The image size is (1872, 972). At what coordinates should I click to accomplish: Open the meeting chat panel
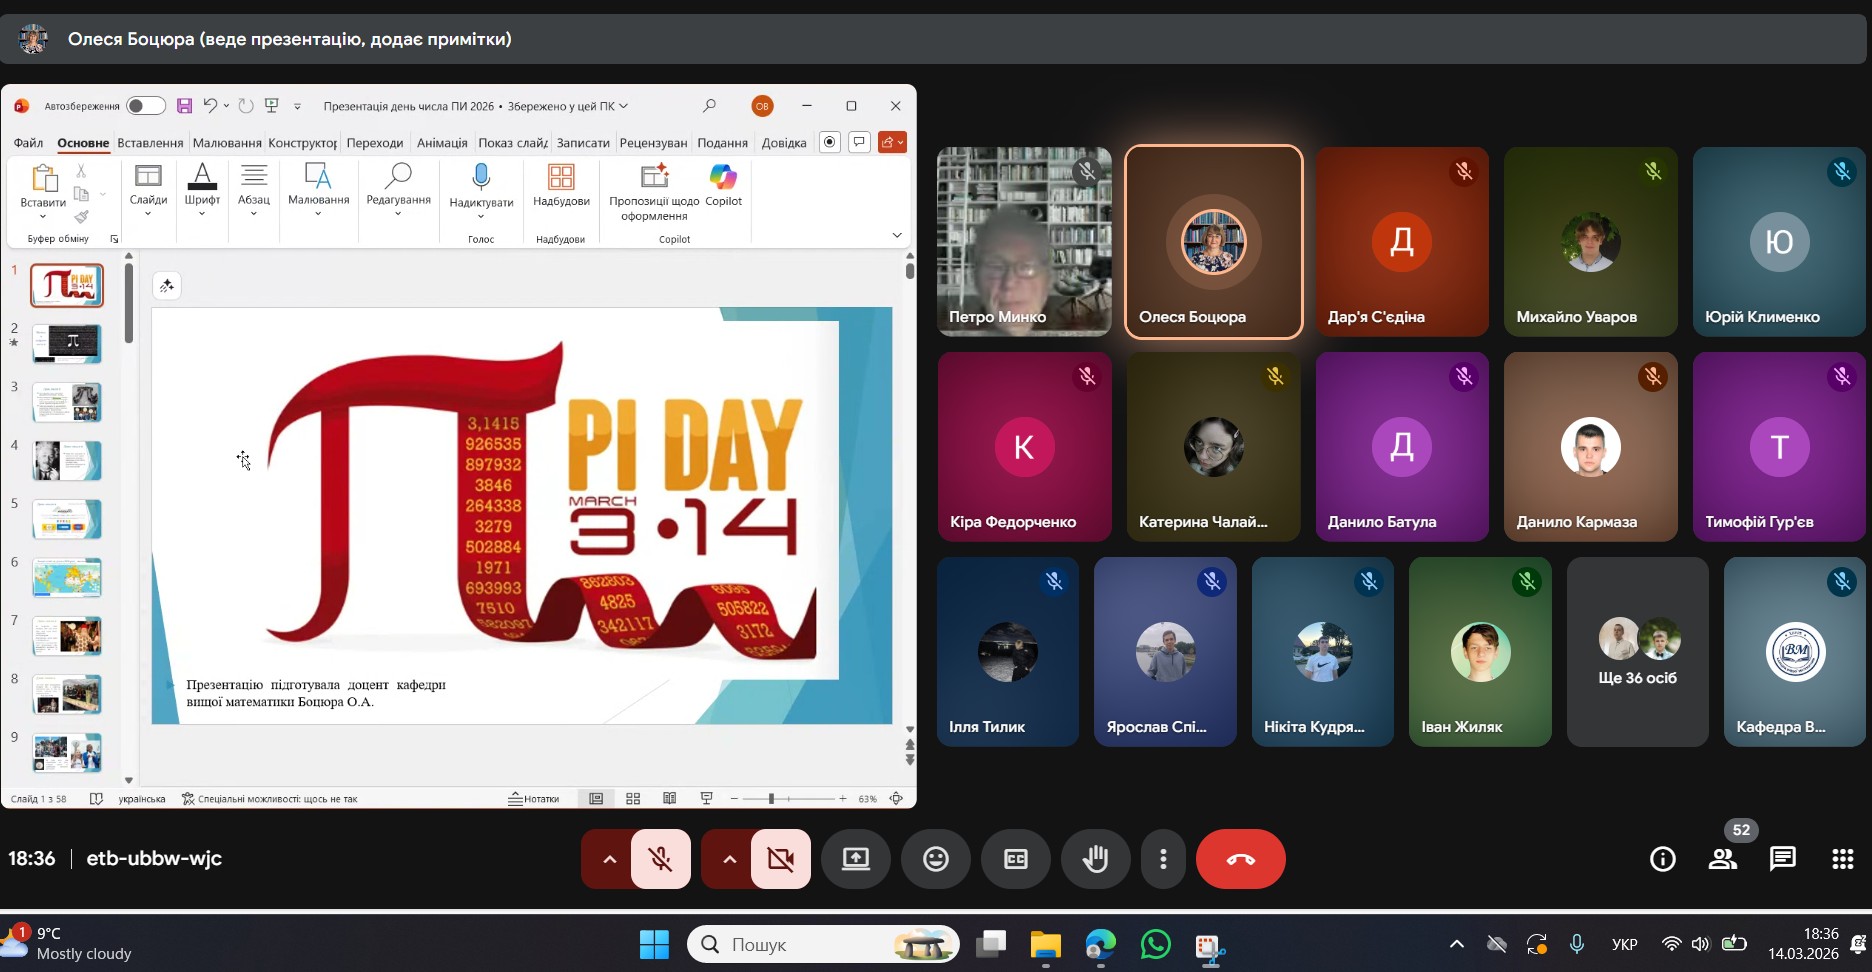1782,859
